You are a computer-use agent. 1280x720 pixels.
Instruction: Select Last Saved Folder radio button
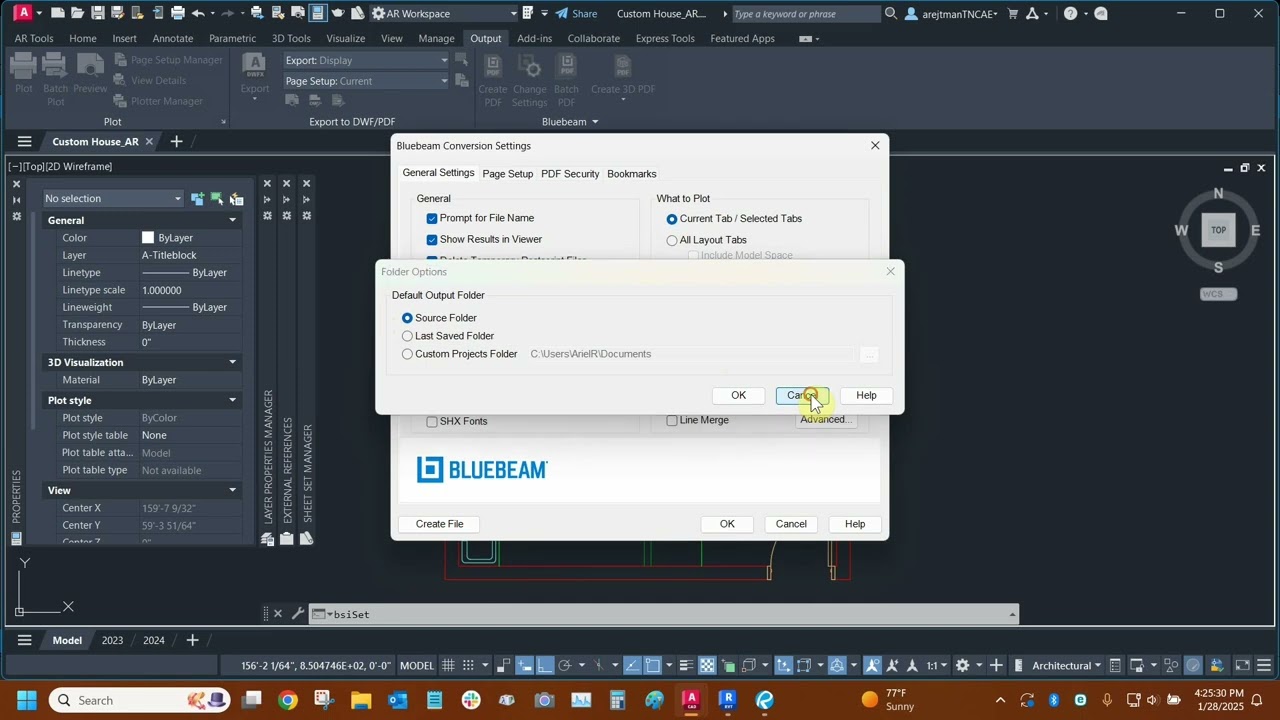point(407,336)
